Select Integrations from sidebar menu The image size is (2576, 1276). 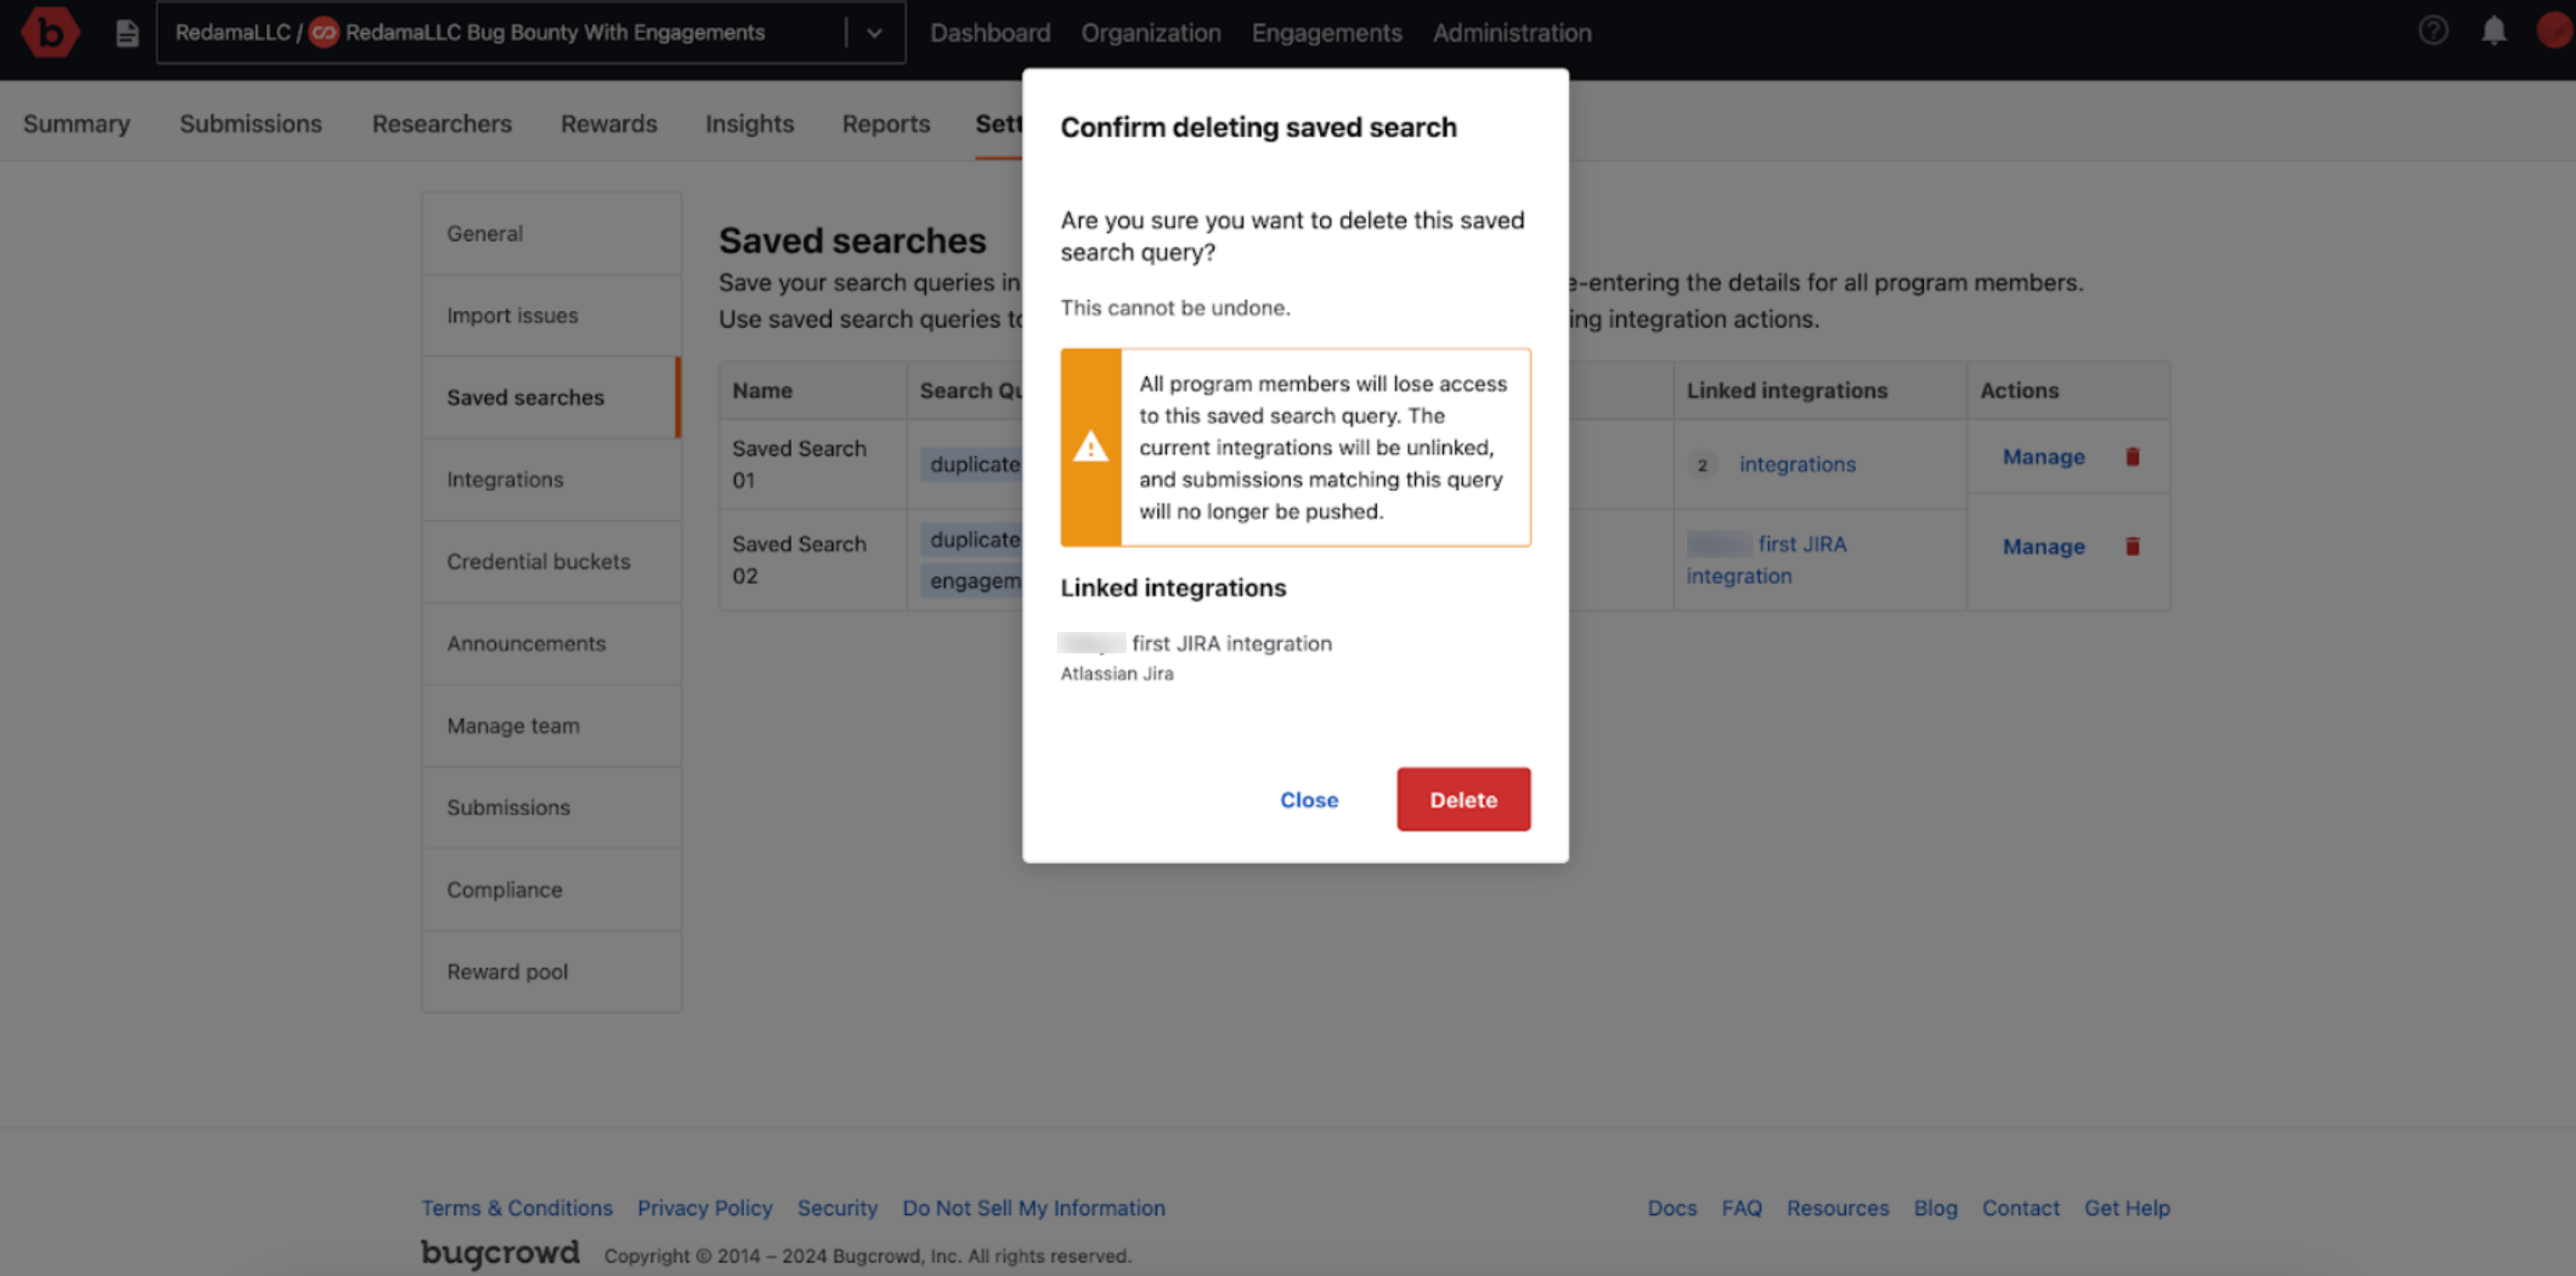pyautogui.click(x=505, y=478)
